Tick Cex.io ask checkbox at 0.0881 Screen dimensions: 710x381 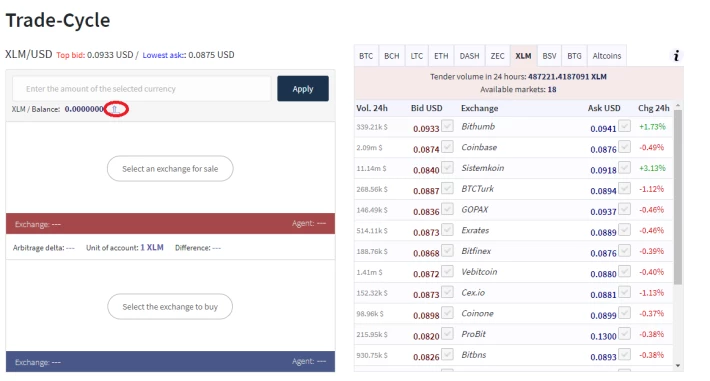pos(624,292)
